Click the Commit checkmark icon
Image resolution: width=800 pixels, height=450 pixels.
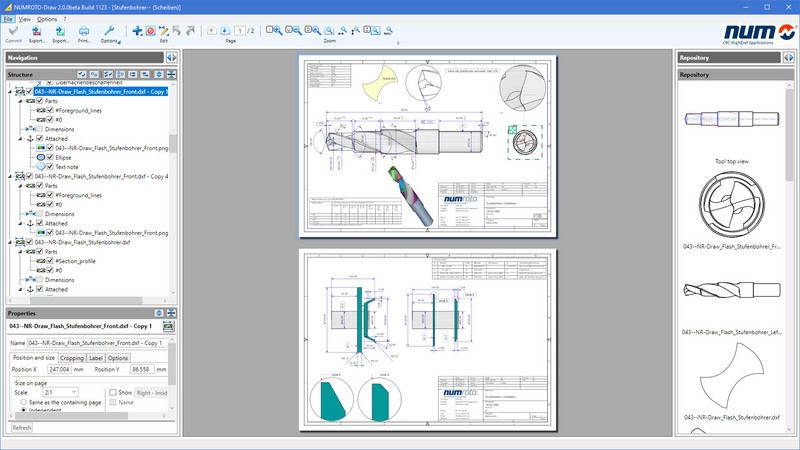(12, 33)
